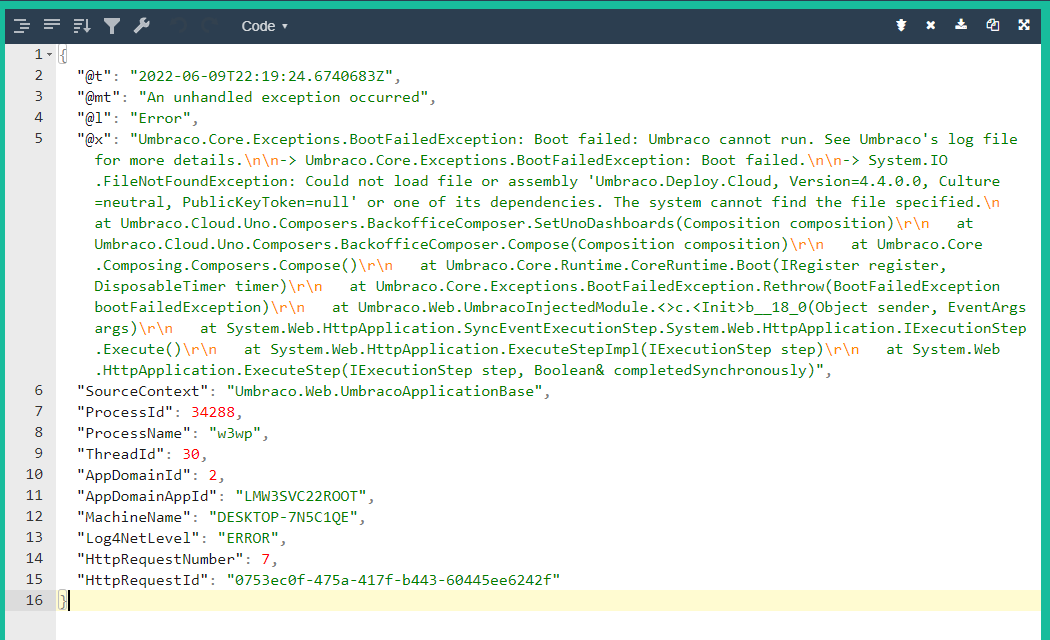Screen dimensions: 1050x640
Task: Sort the JSON fields
Action: click(x=81, y=26)
